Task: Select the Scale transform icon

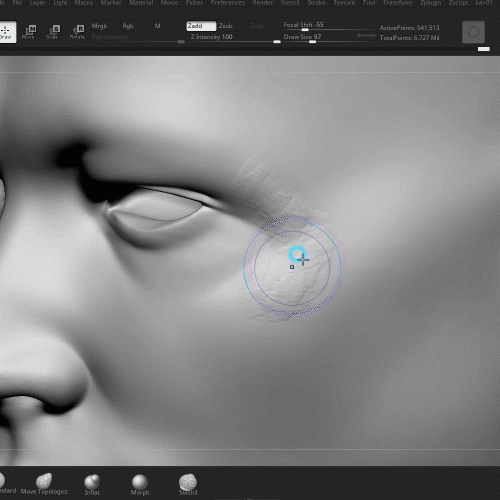Action: tap(53, 32)
